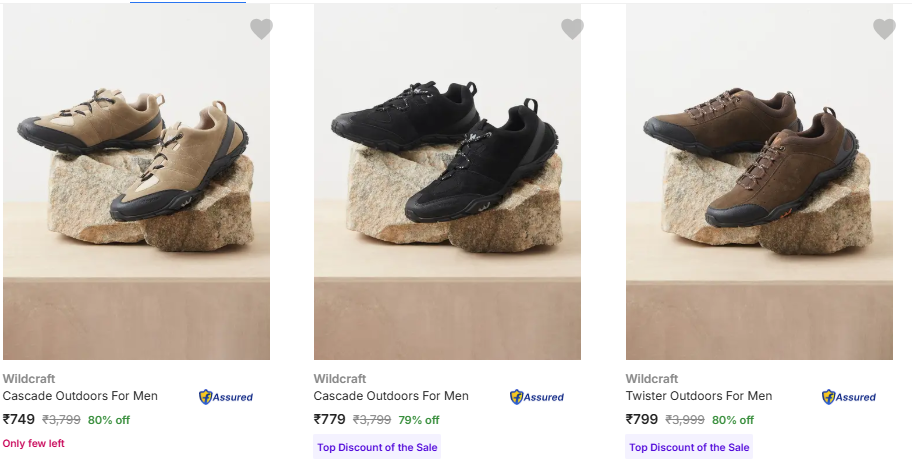Open the black Cascade Outdoors shoe image
Screen dimensions: 912x464
[x=447, y=182]
